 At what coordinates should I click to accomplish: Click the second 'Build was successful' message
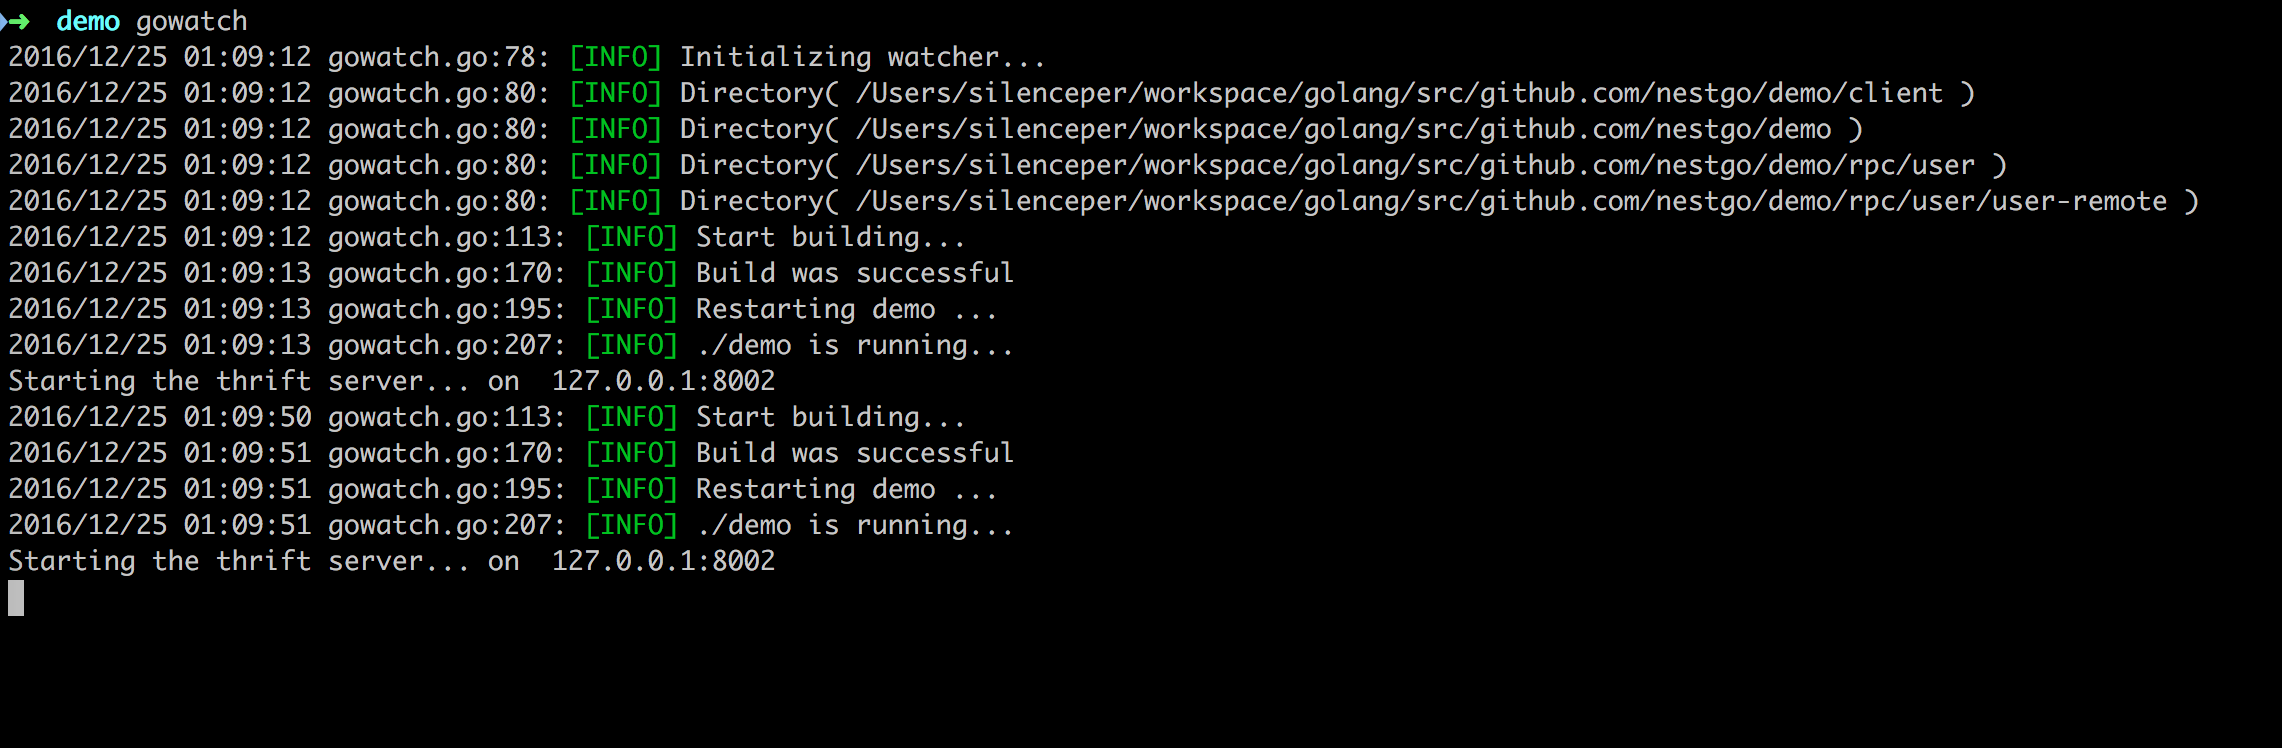pyautogui.click(x=854, y=453)
